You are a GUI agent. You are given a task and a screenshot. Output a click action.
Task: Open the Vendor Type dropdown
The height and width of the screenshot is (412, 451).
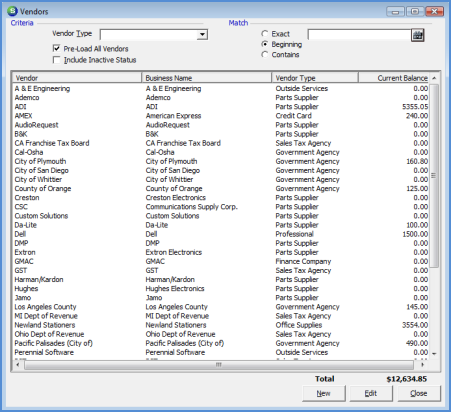[x=202, y=35]
